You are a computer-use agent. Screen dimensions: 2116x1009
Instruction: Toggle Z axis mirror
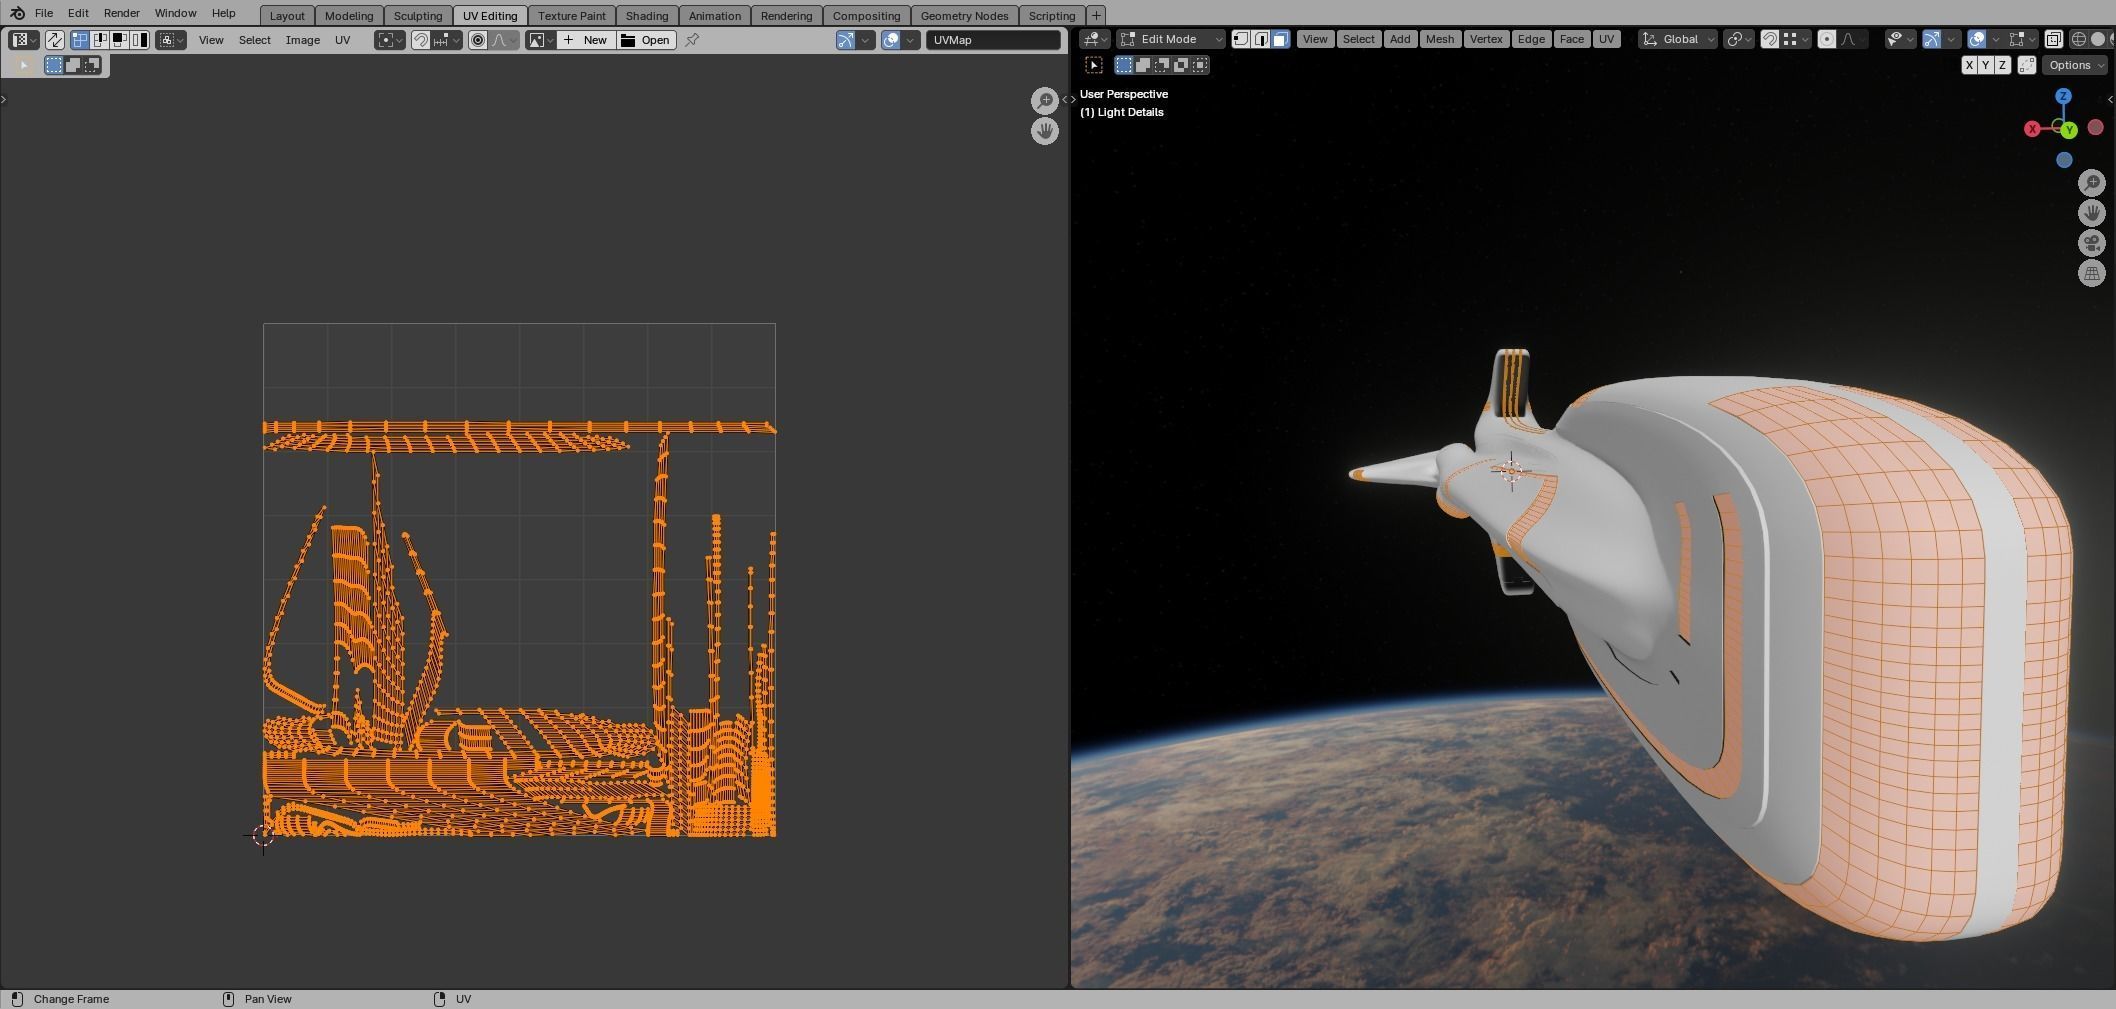coord(2002,65)
